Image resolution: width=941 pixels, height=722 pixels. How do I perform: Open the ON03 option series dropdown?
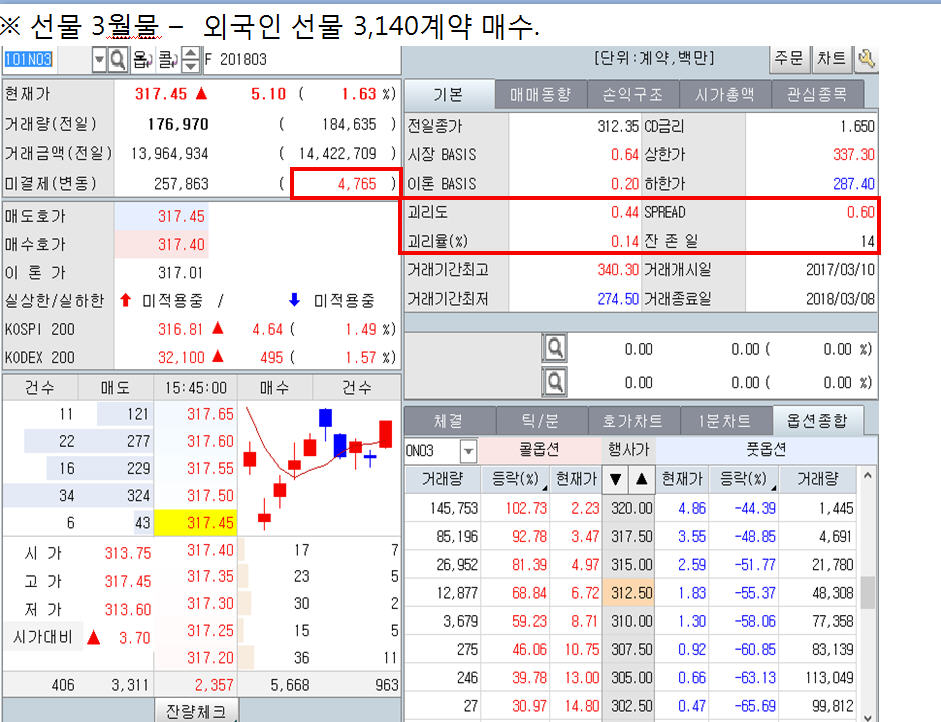[x=466, y=451]
